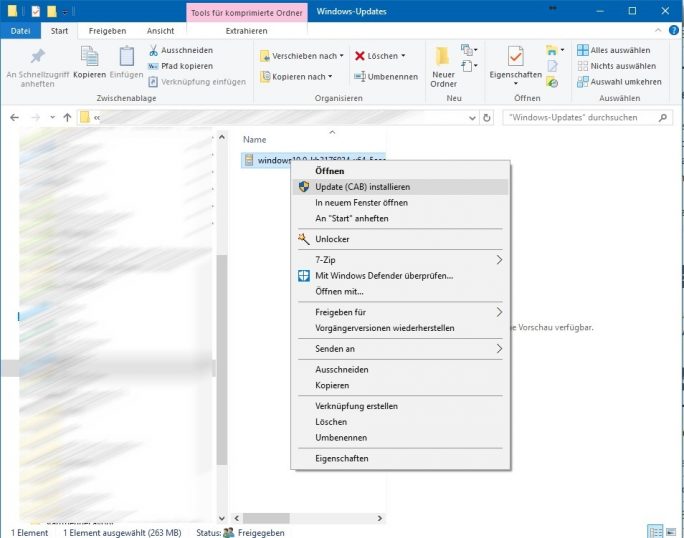684x538 pixels.
Task: Expand the address bar history dropdown
Action: coord(472,118)
